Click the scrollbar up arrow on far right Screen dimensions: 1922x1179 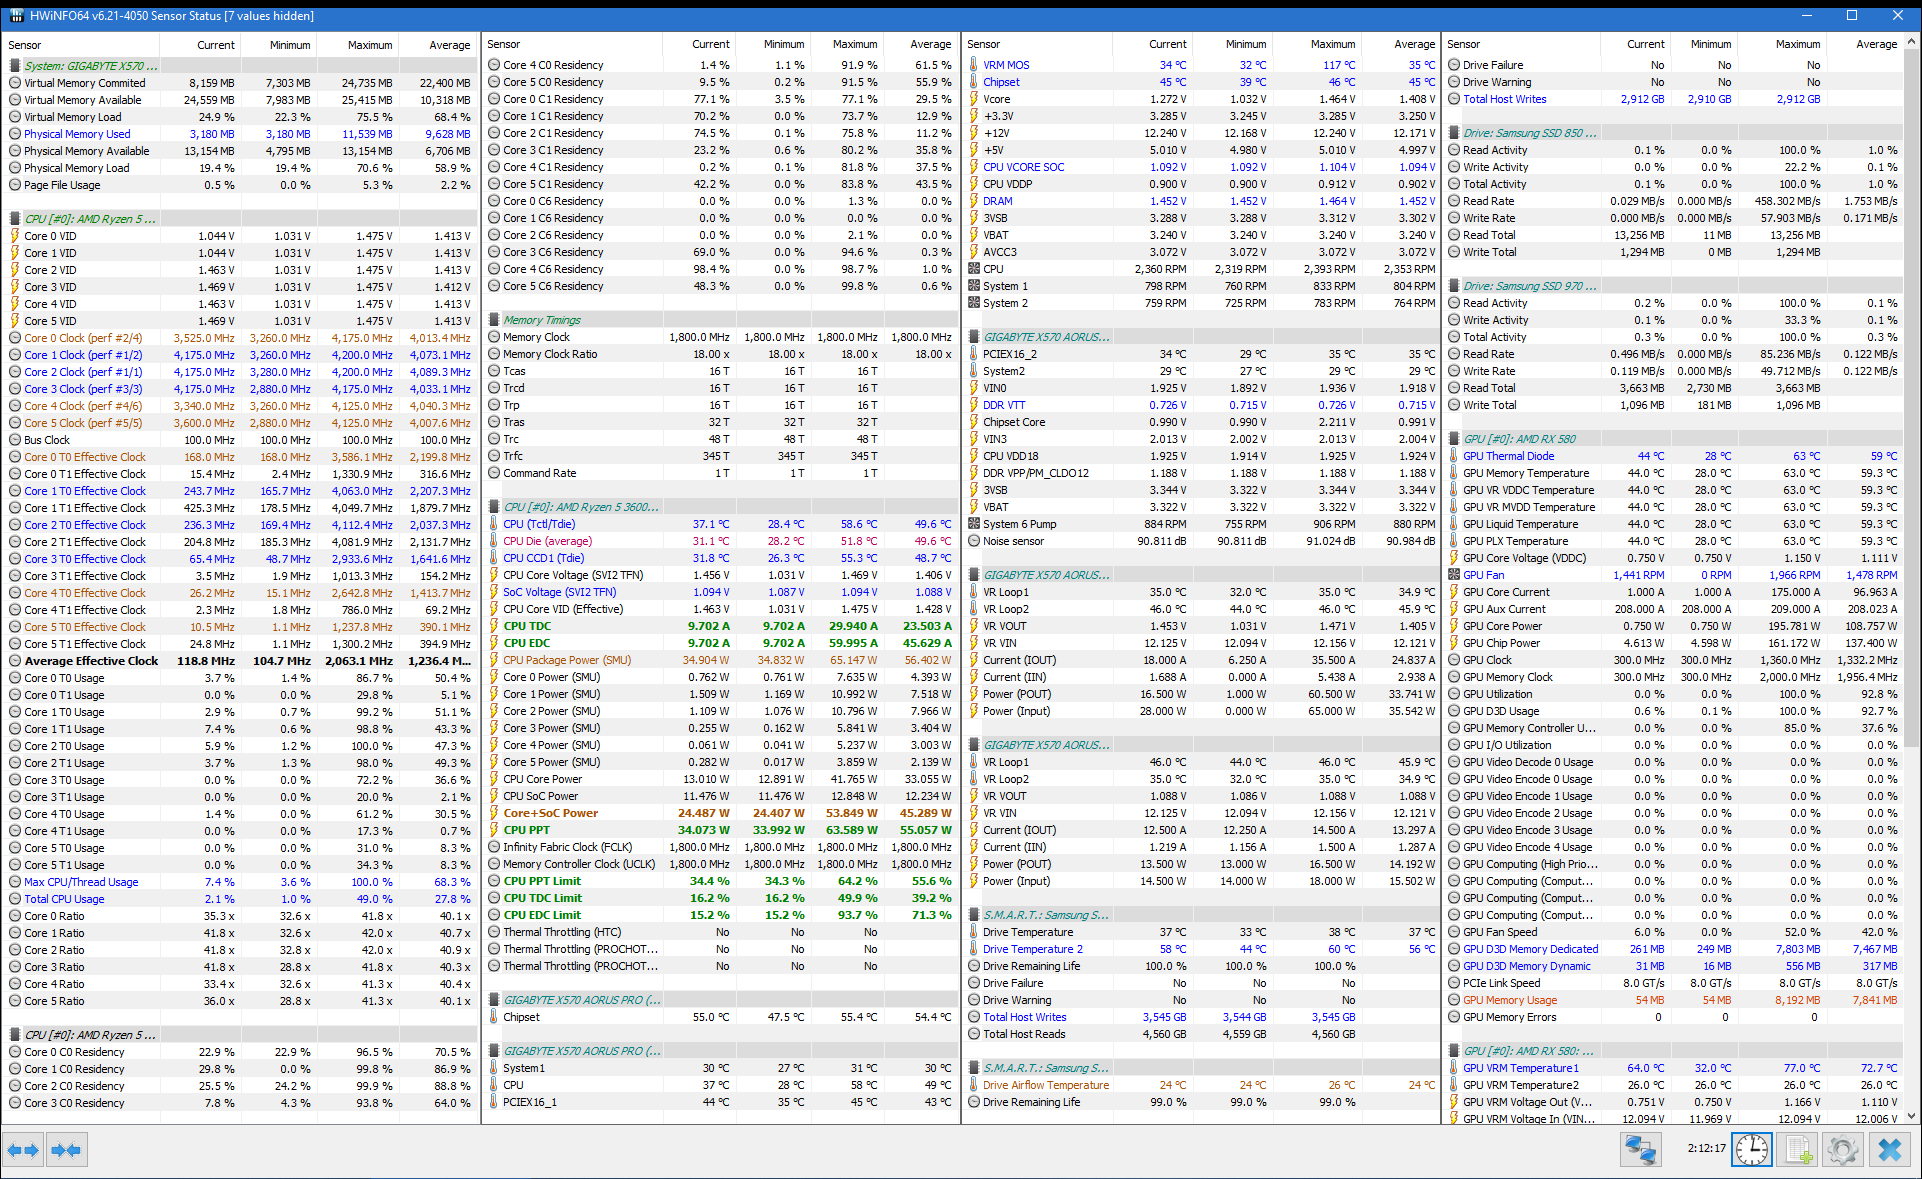(1912, 42)
